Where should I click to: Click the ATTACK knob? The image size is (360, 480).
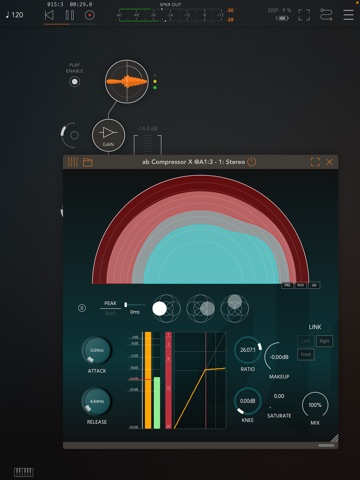point(97,350)
